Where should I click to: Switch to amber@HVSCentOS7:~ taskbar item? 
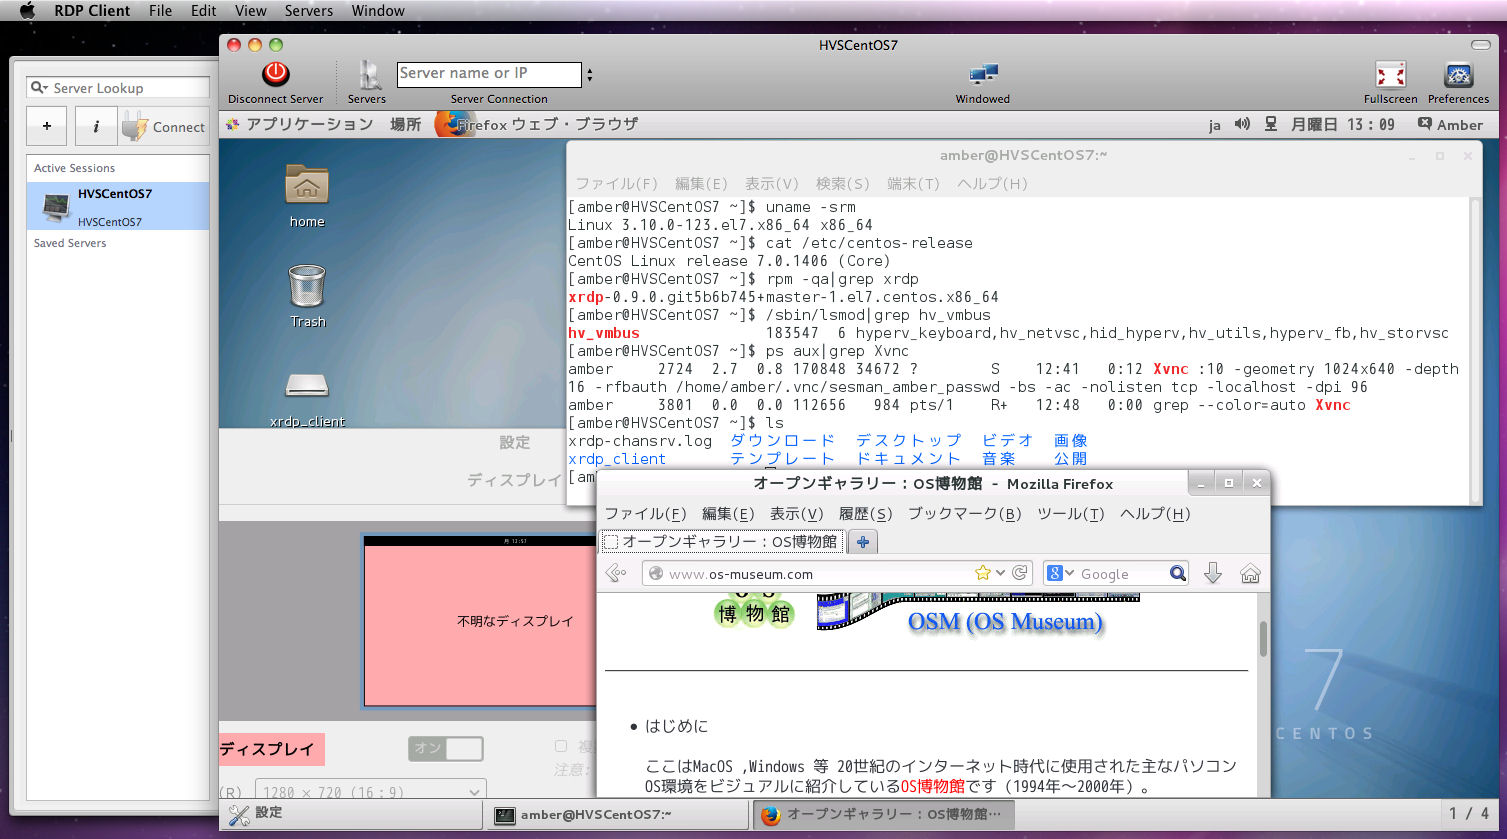619,814
